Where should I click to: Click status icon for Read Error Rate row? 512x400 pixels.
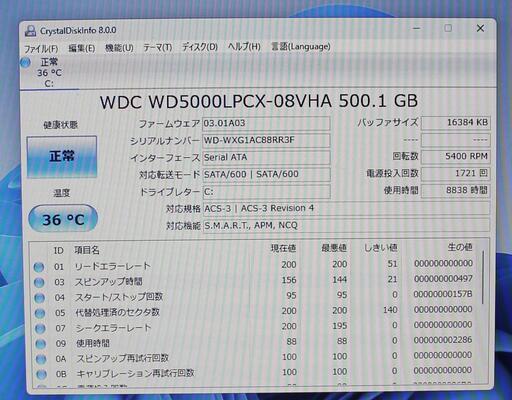[39, 267]
